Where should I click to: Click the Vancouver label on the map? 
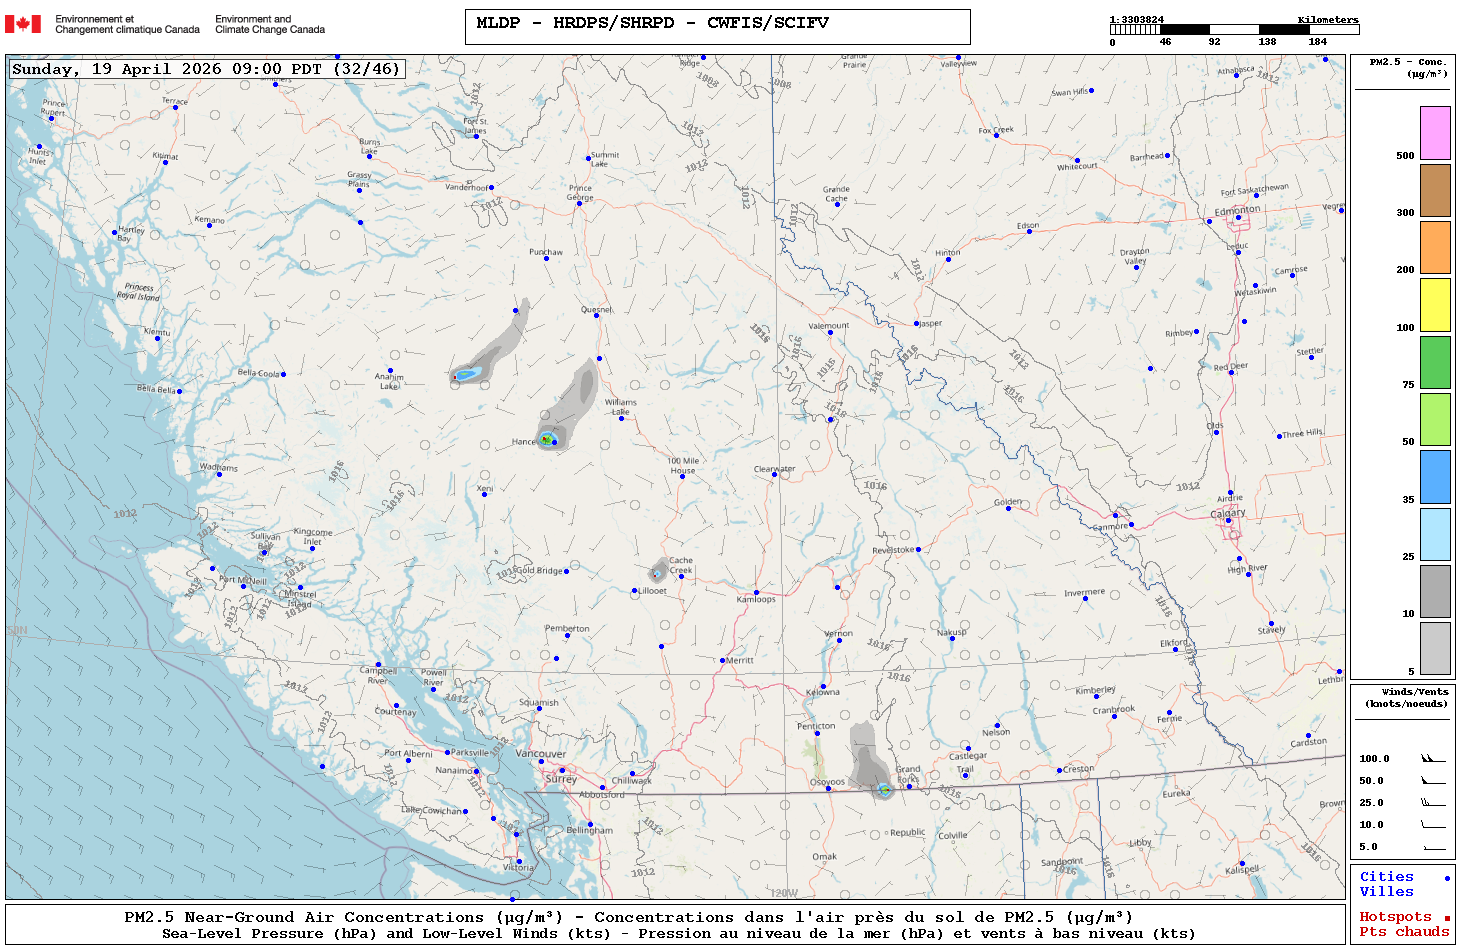541,754
